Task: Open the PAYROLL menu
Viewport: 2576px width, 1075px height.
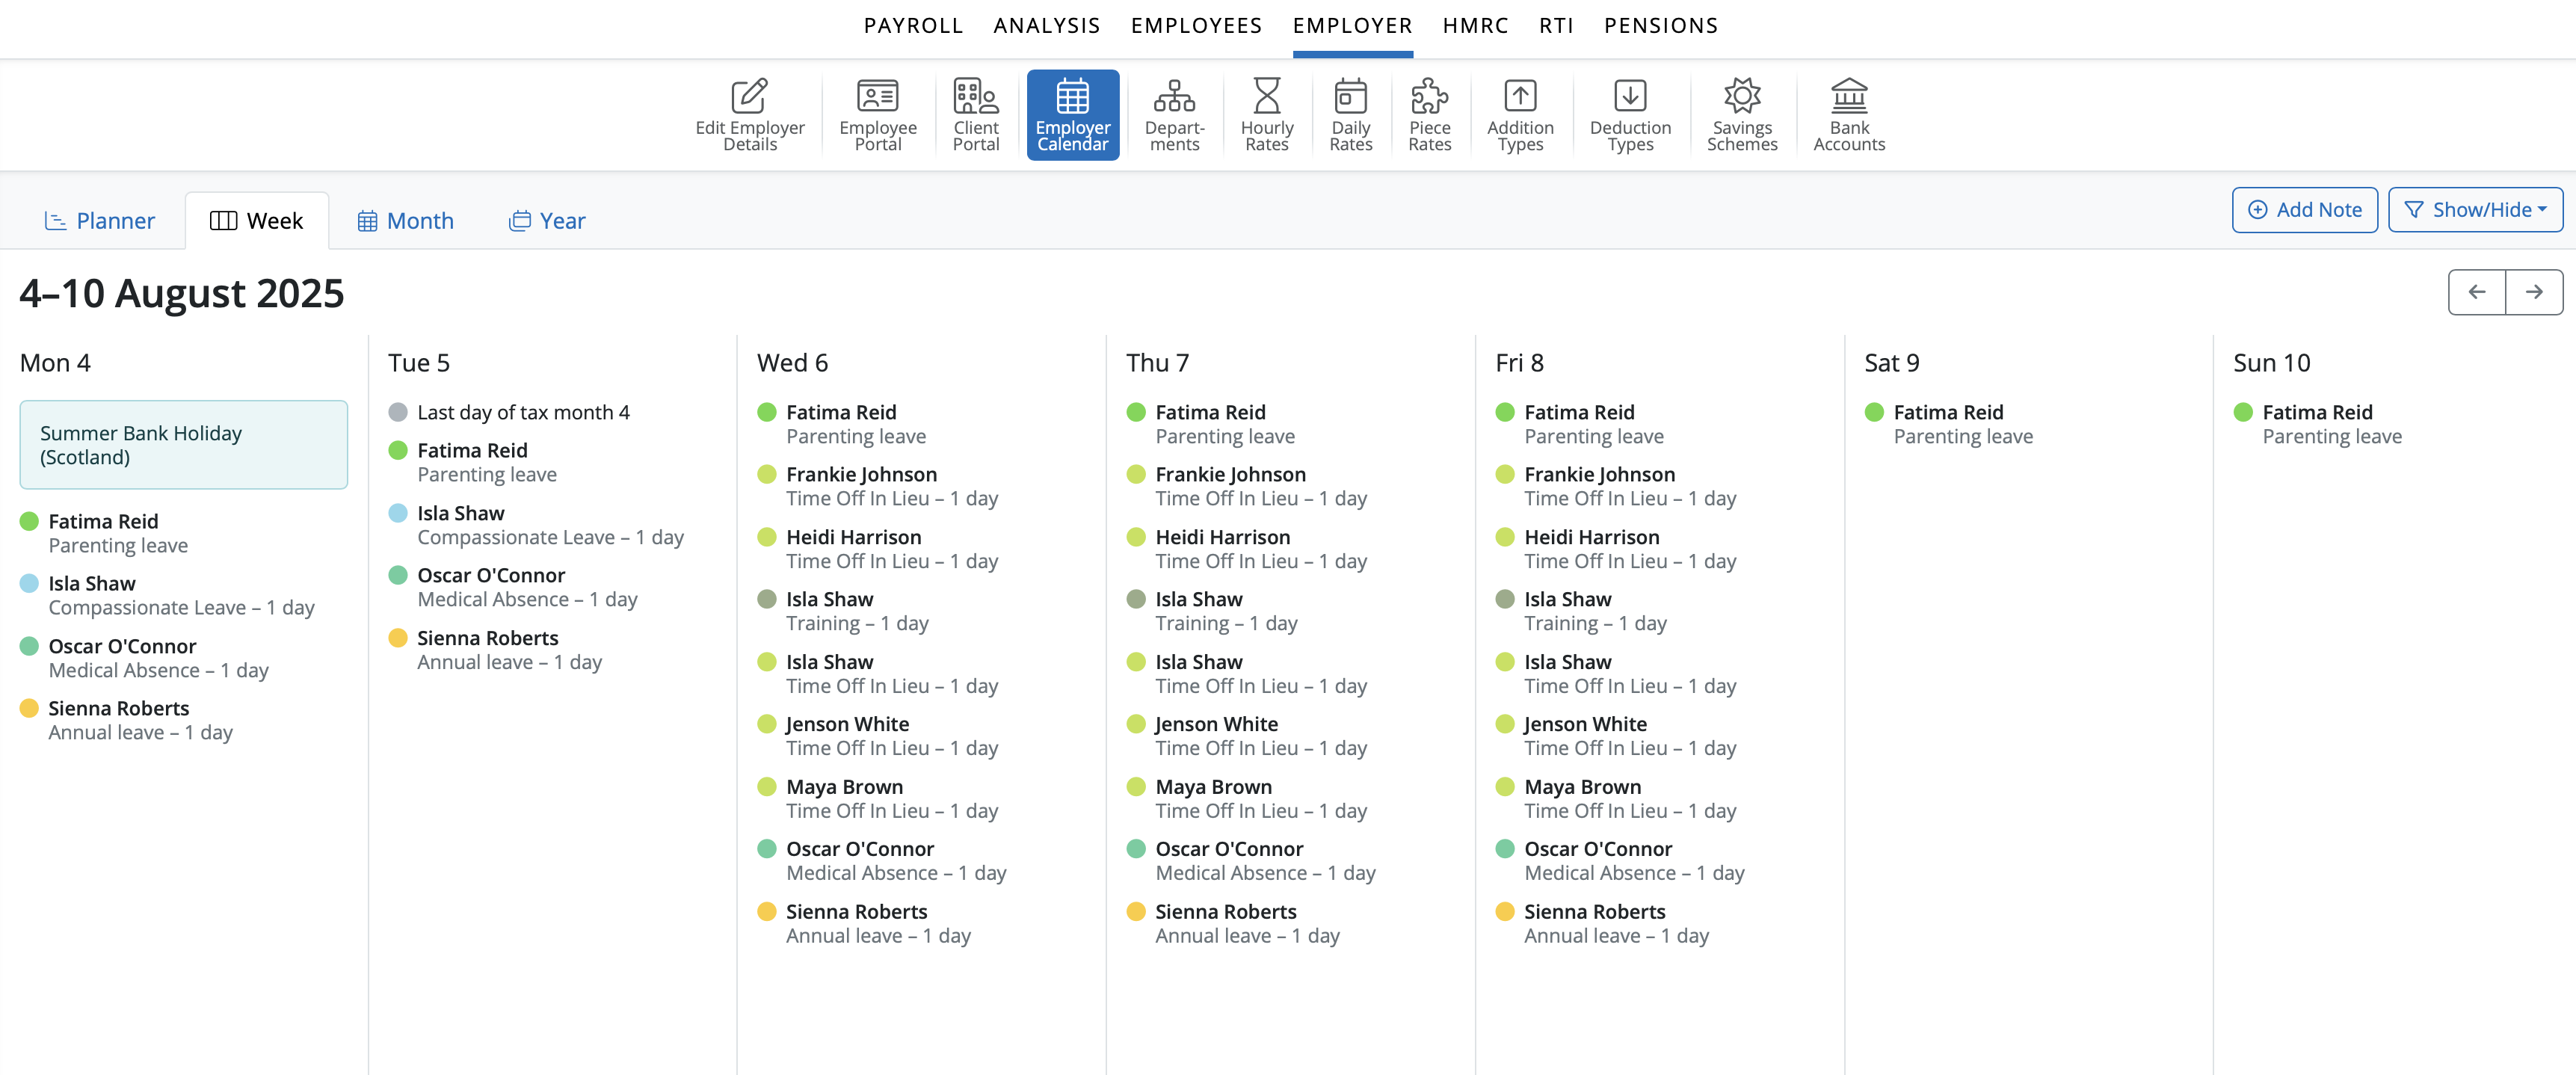Action: tap(913, 26)
